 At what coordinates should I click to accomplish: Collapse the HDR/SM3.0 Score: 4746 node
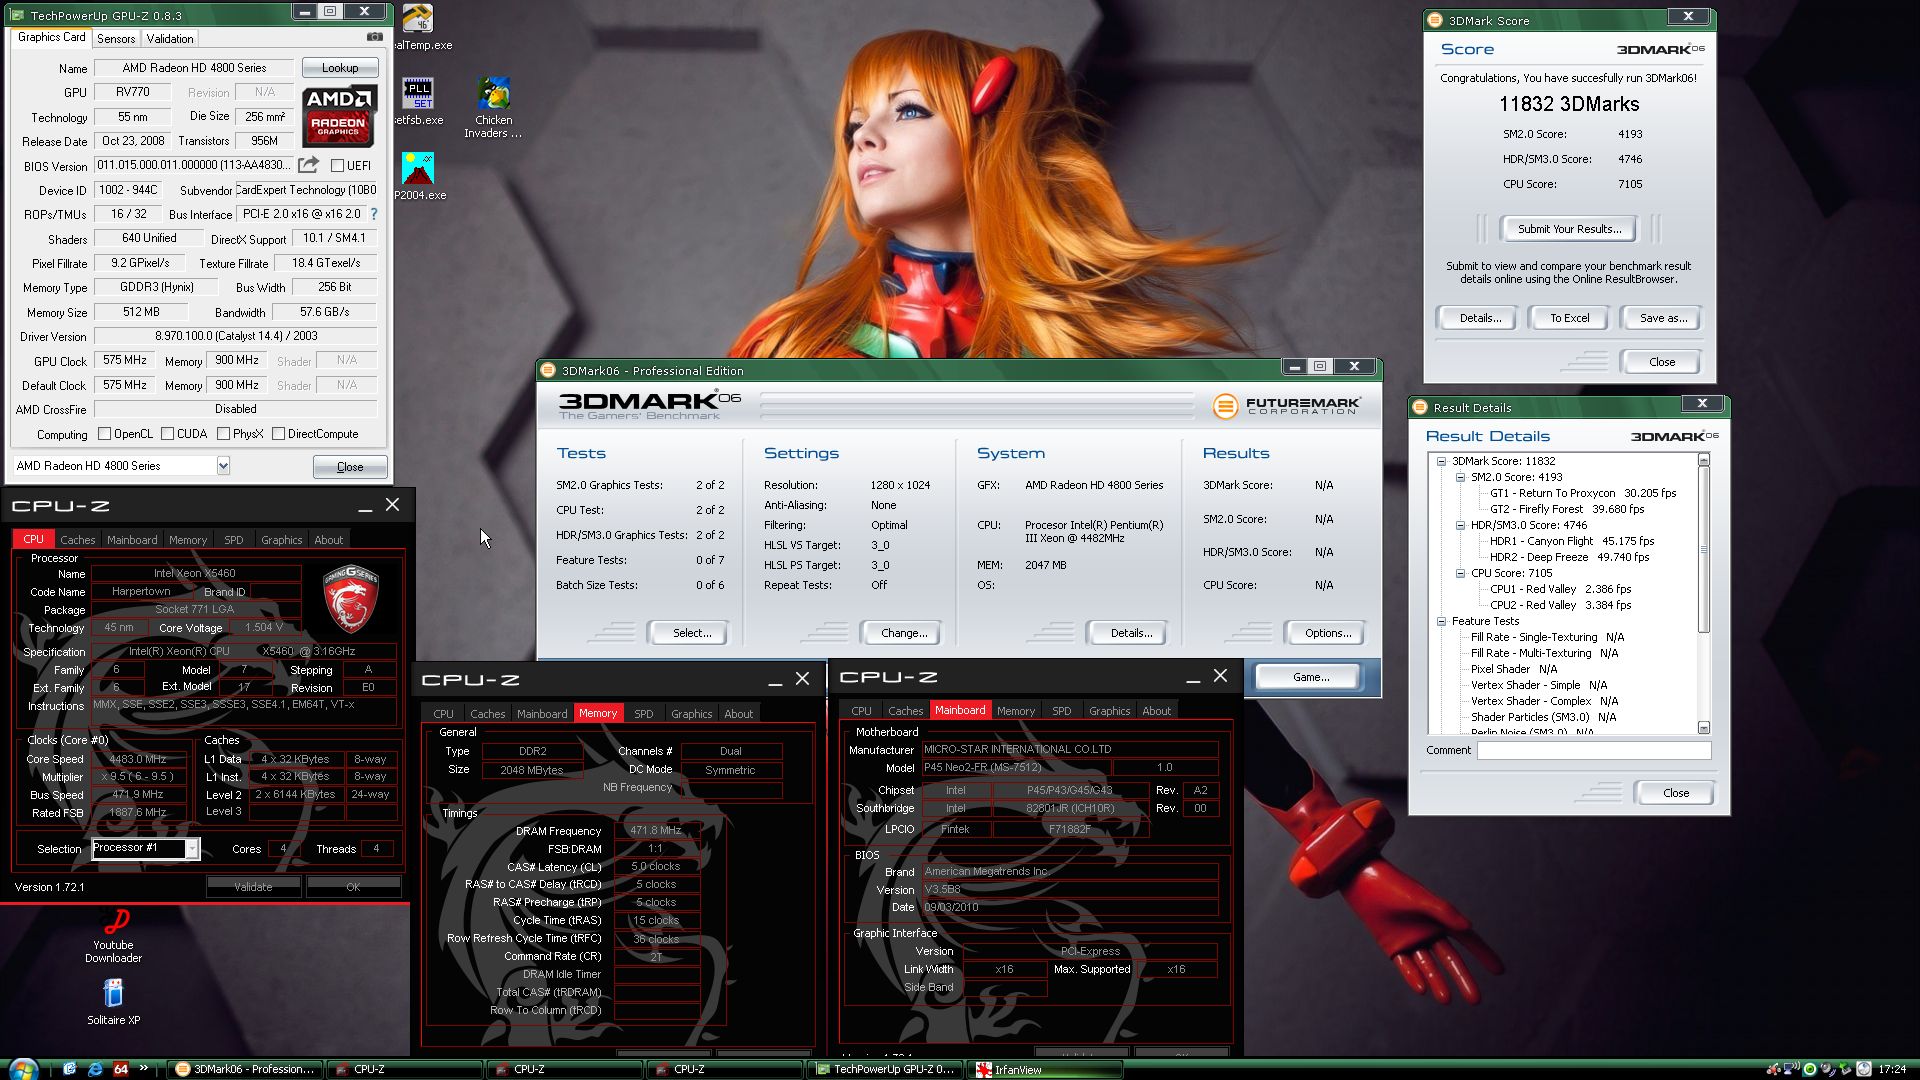[x=1460, y=525]
